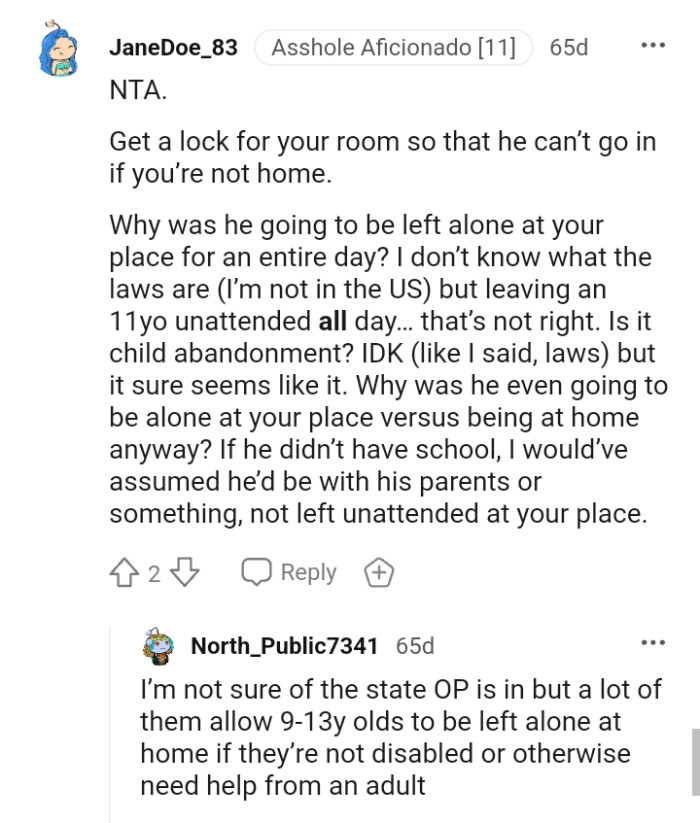Image resolution: width=700 pixels, height=823 pixels.
Task: Click North_Public7341's profile avatar
Action: (x=158, y=646)
